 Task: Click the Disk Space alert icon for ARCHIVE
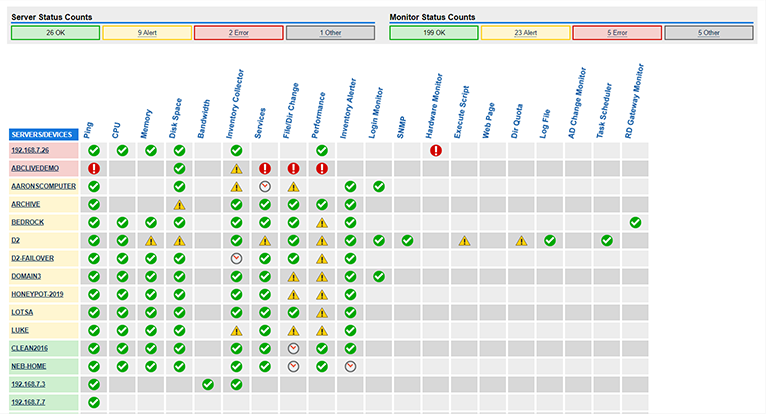coord(179,205)
